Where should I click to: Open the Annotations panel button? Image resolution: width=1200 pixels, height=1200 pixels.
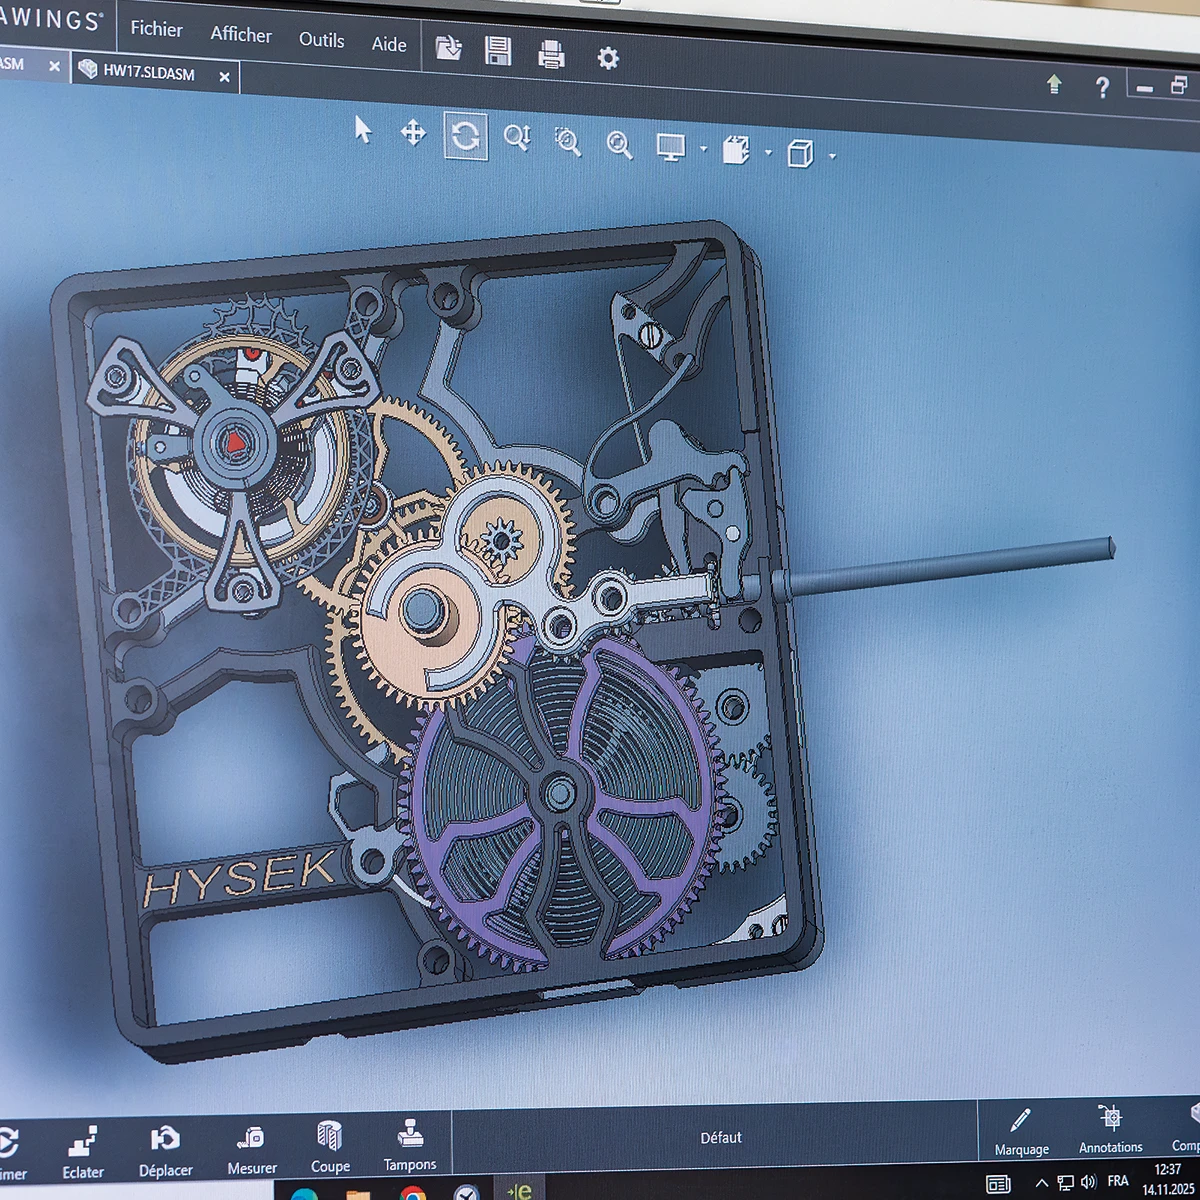(1110, 1129)
